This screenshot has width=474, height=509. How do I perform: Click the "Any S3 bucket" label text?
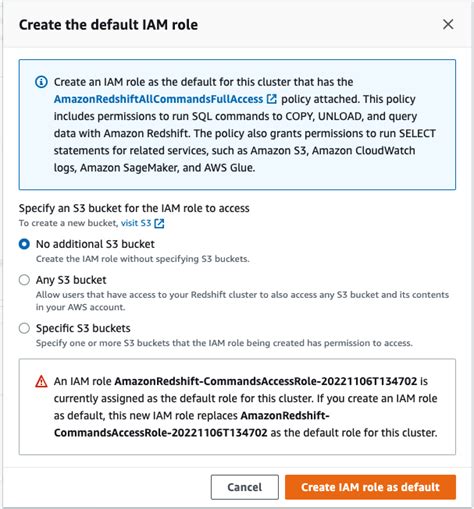(71, 280)
